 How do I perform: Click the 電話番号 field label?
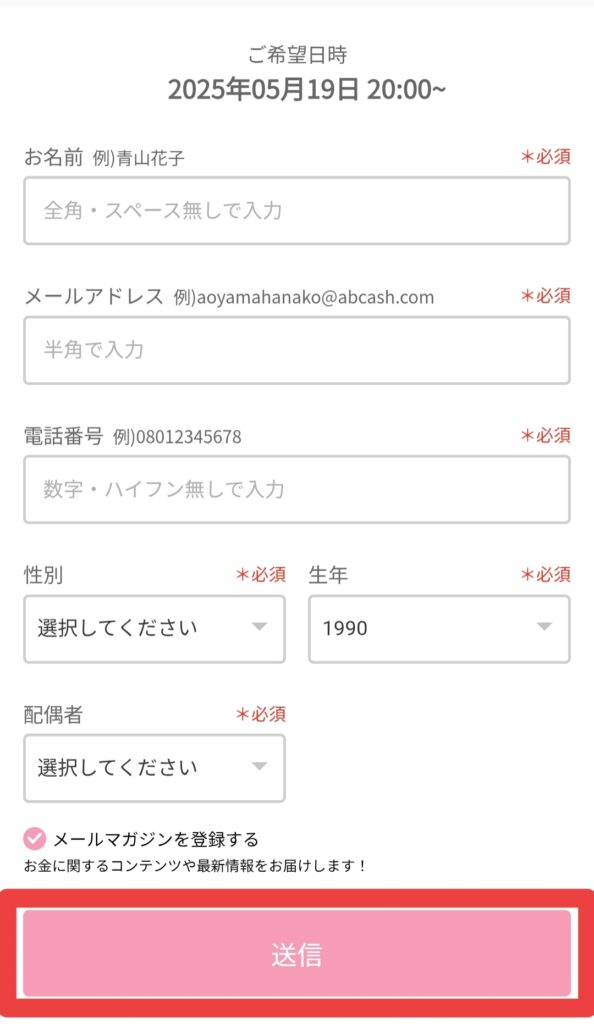click(63, 436)
